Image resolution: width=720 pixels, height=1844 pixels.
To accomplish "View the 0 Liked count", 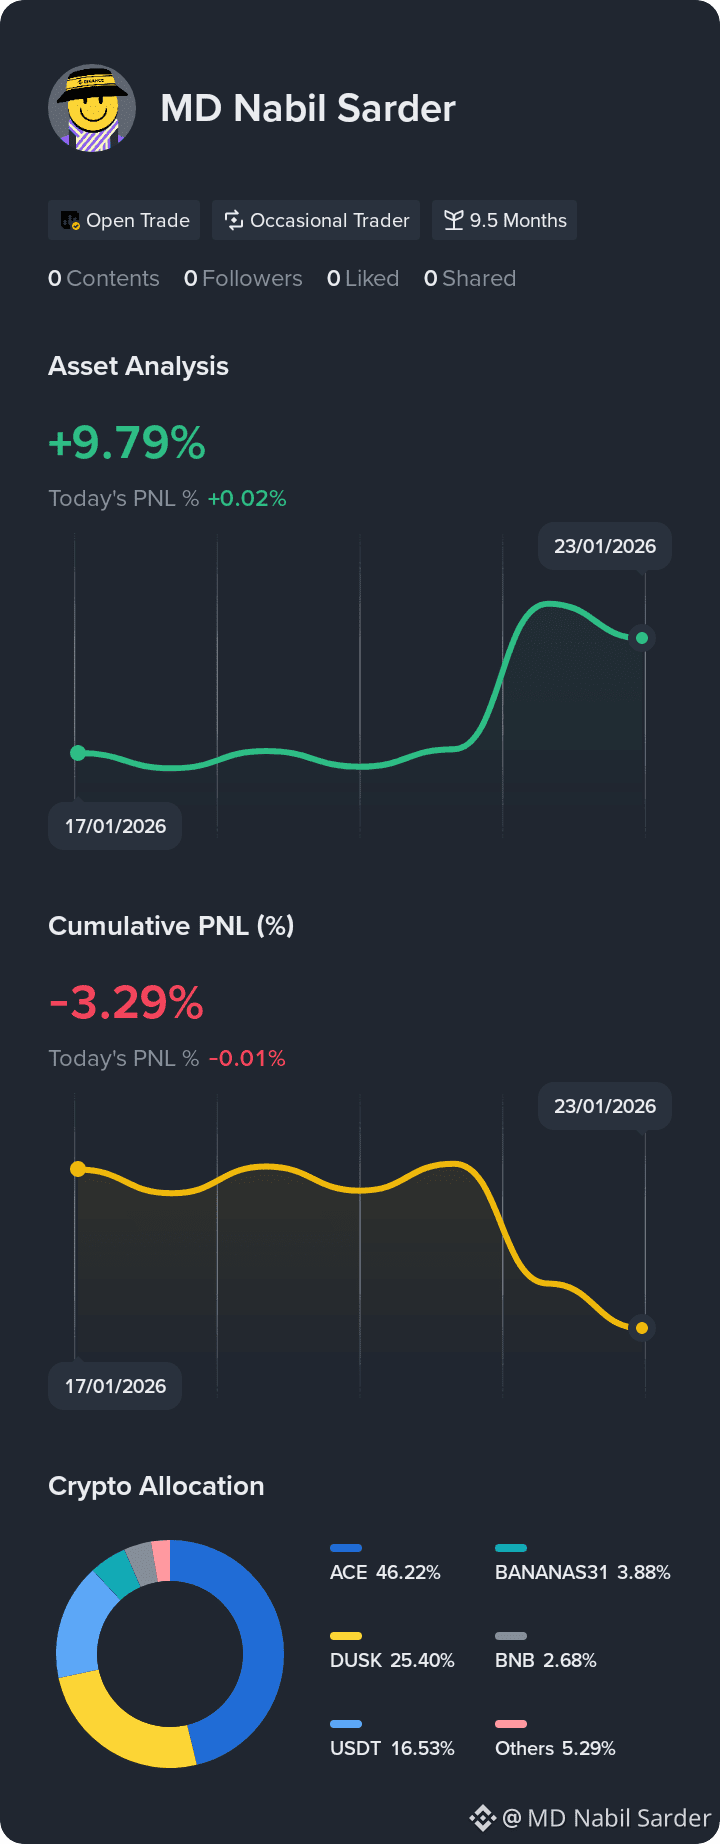I will tap(363, 278).
